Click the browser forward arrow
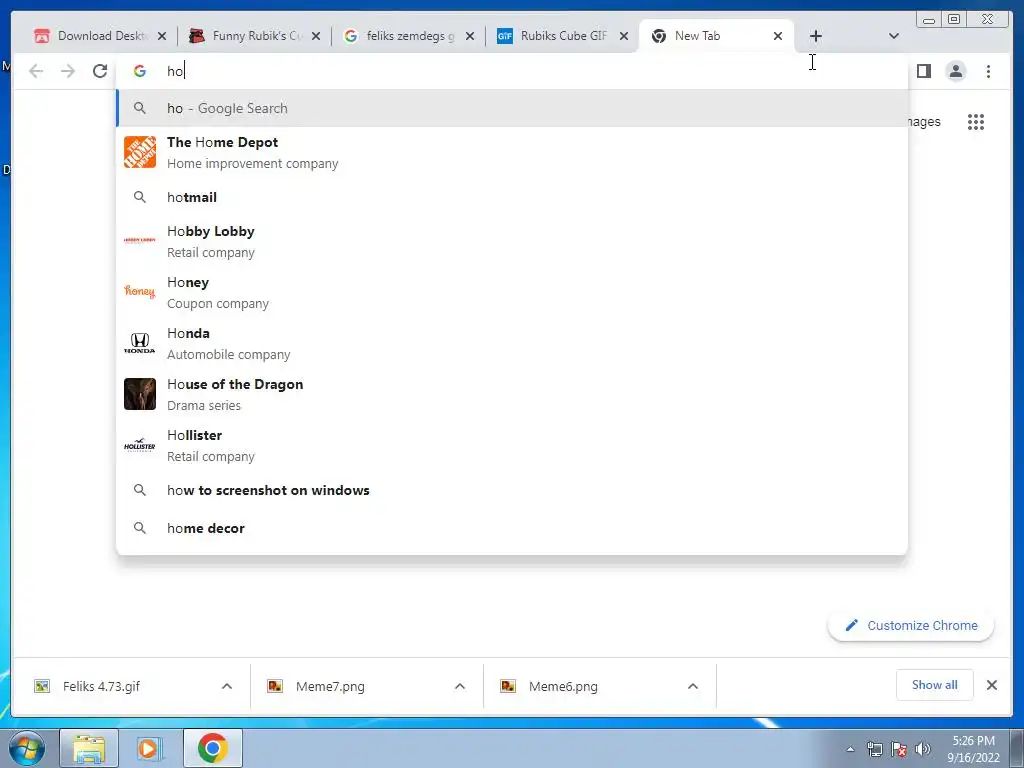The width and height of the screenshot is (1024, 768). coord(68,71)
